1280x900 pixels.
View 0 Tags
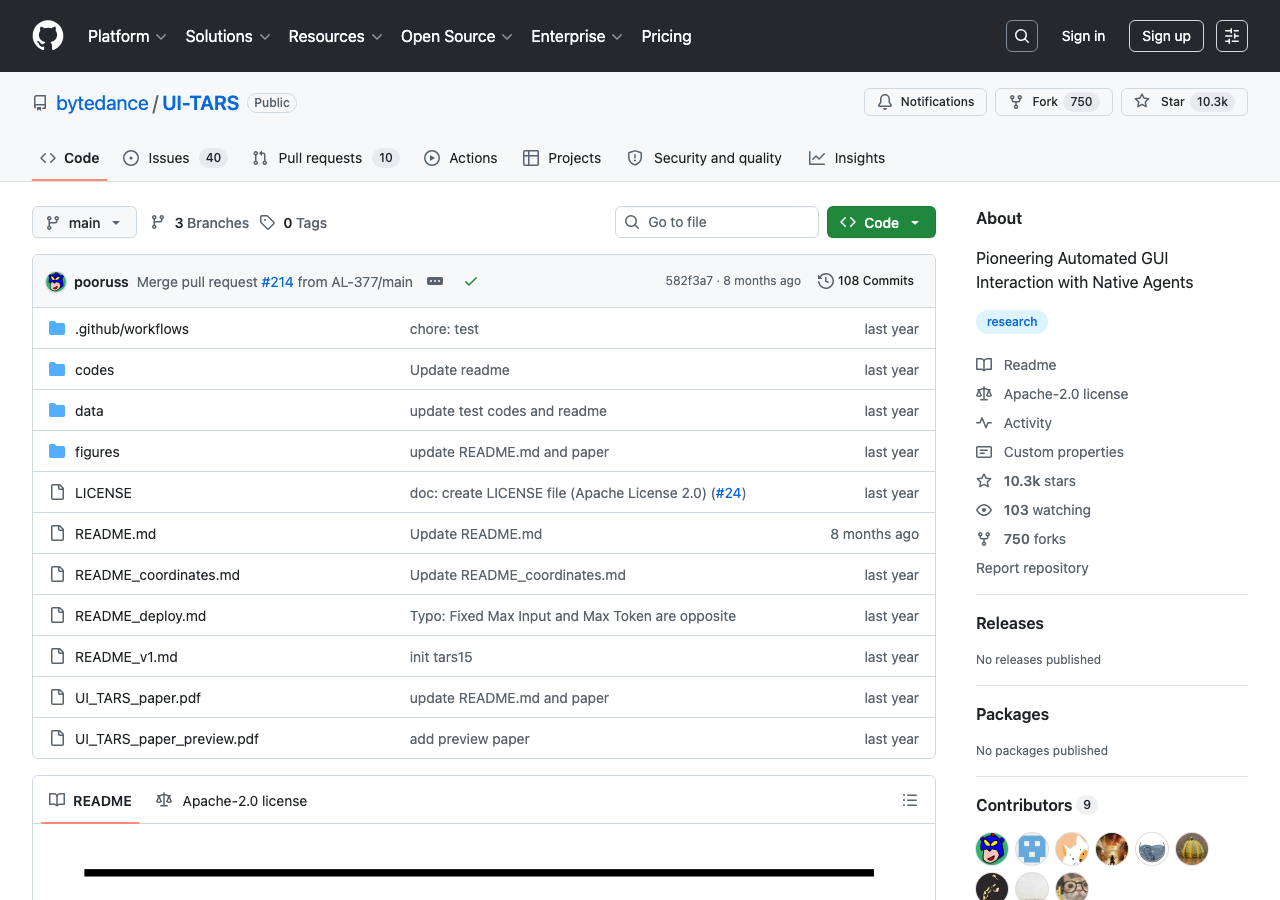[293, 223]
